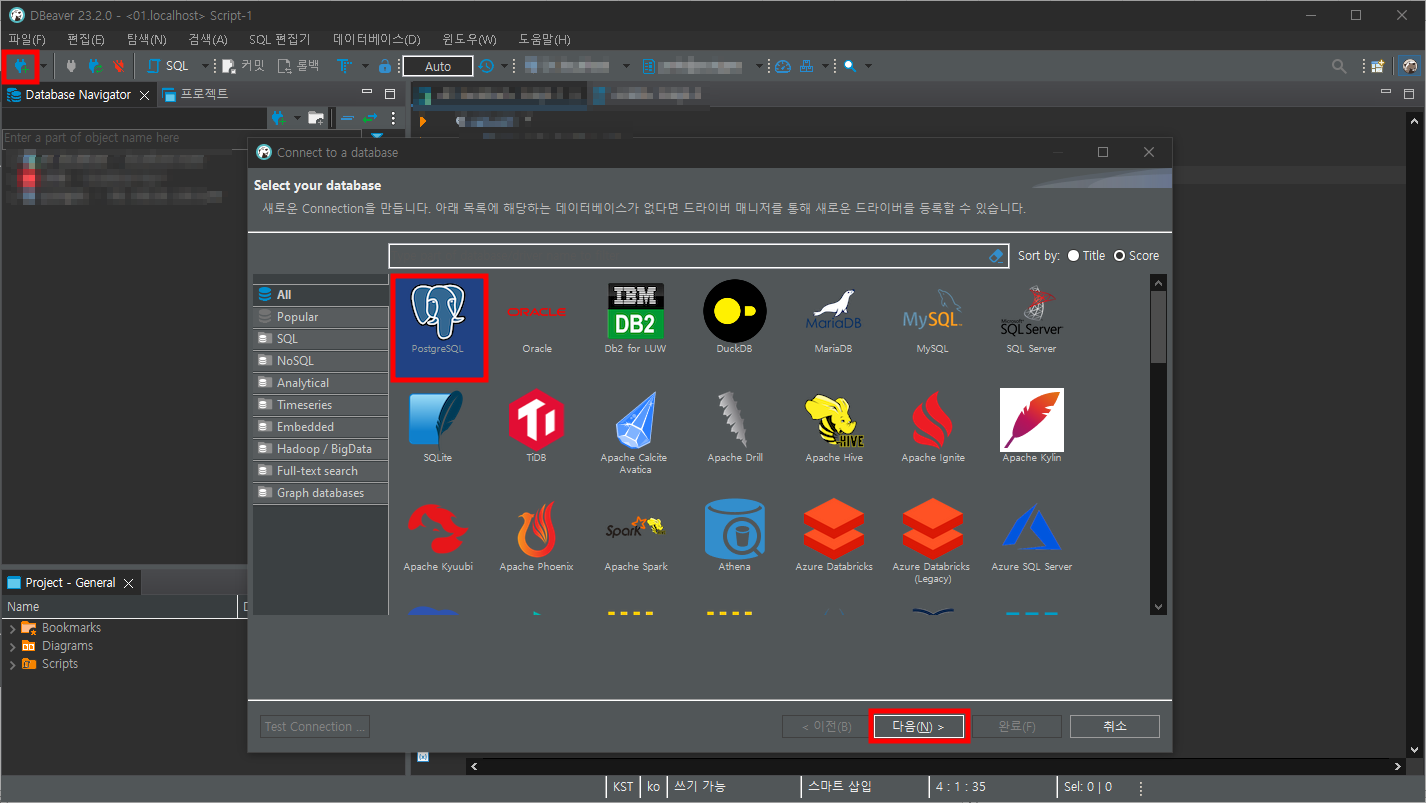Click the New Database Connection plug icon in main toolbar
The width and height of the screenshot is (1426, 803).
tap(19, 66)
